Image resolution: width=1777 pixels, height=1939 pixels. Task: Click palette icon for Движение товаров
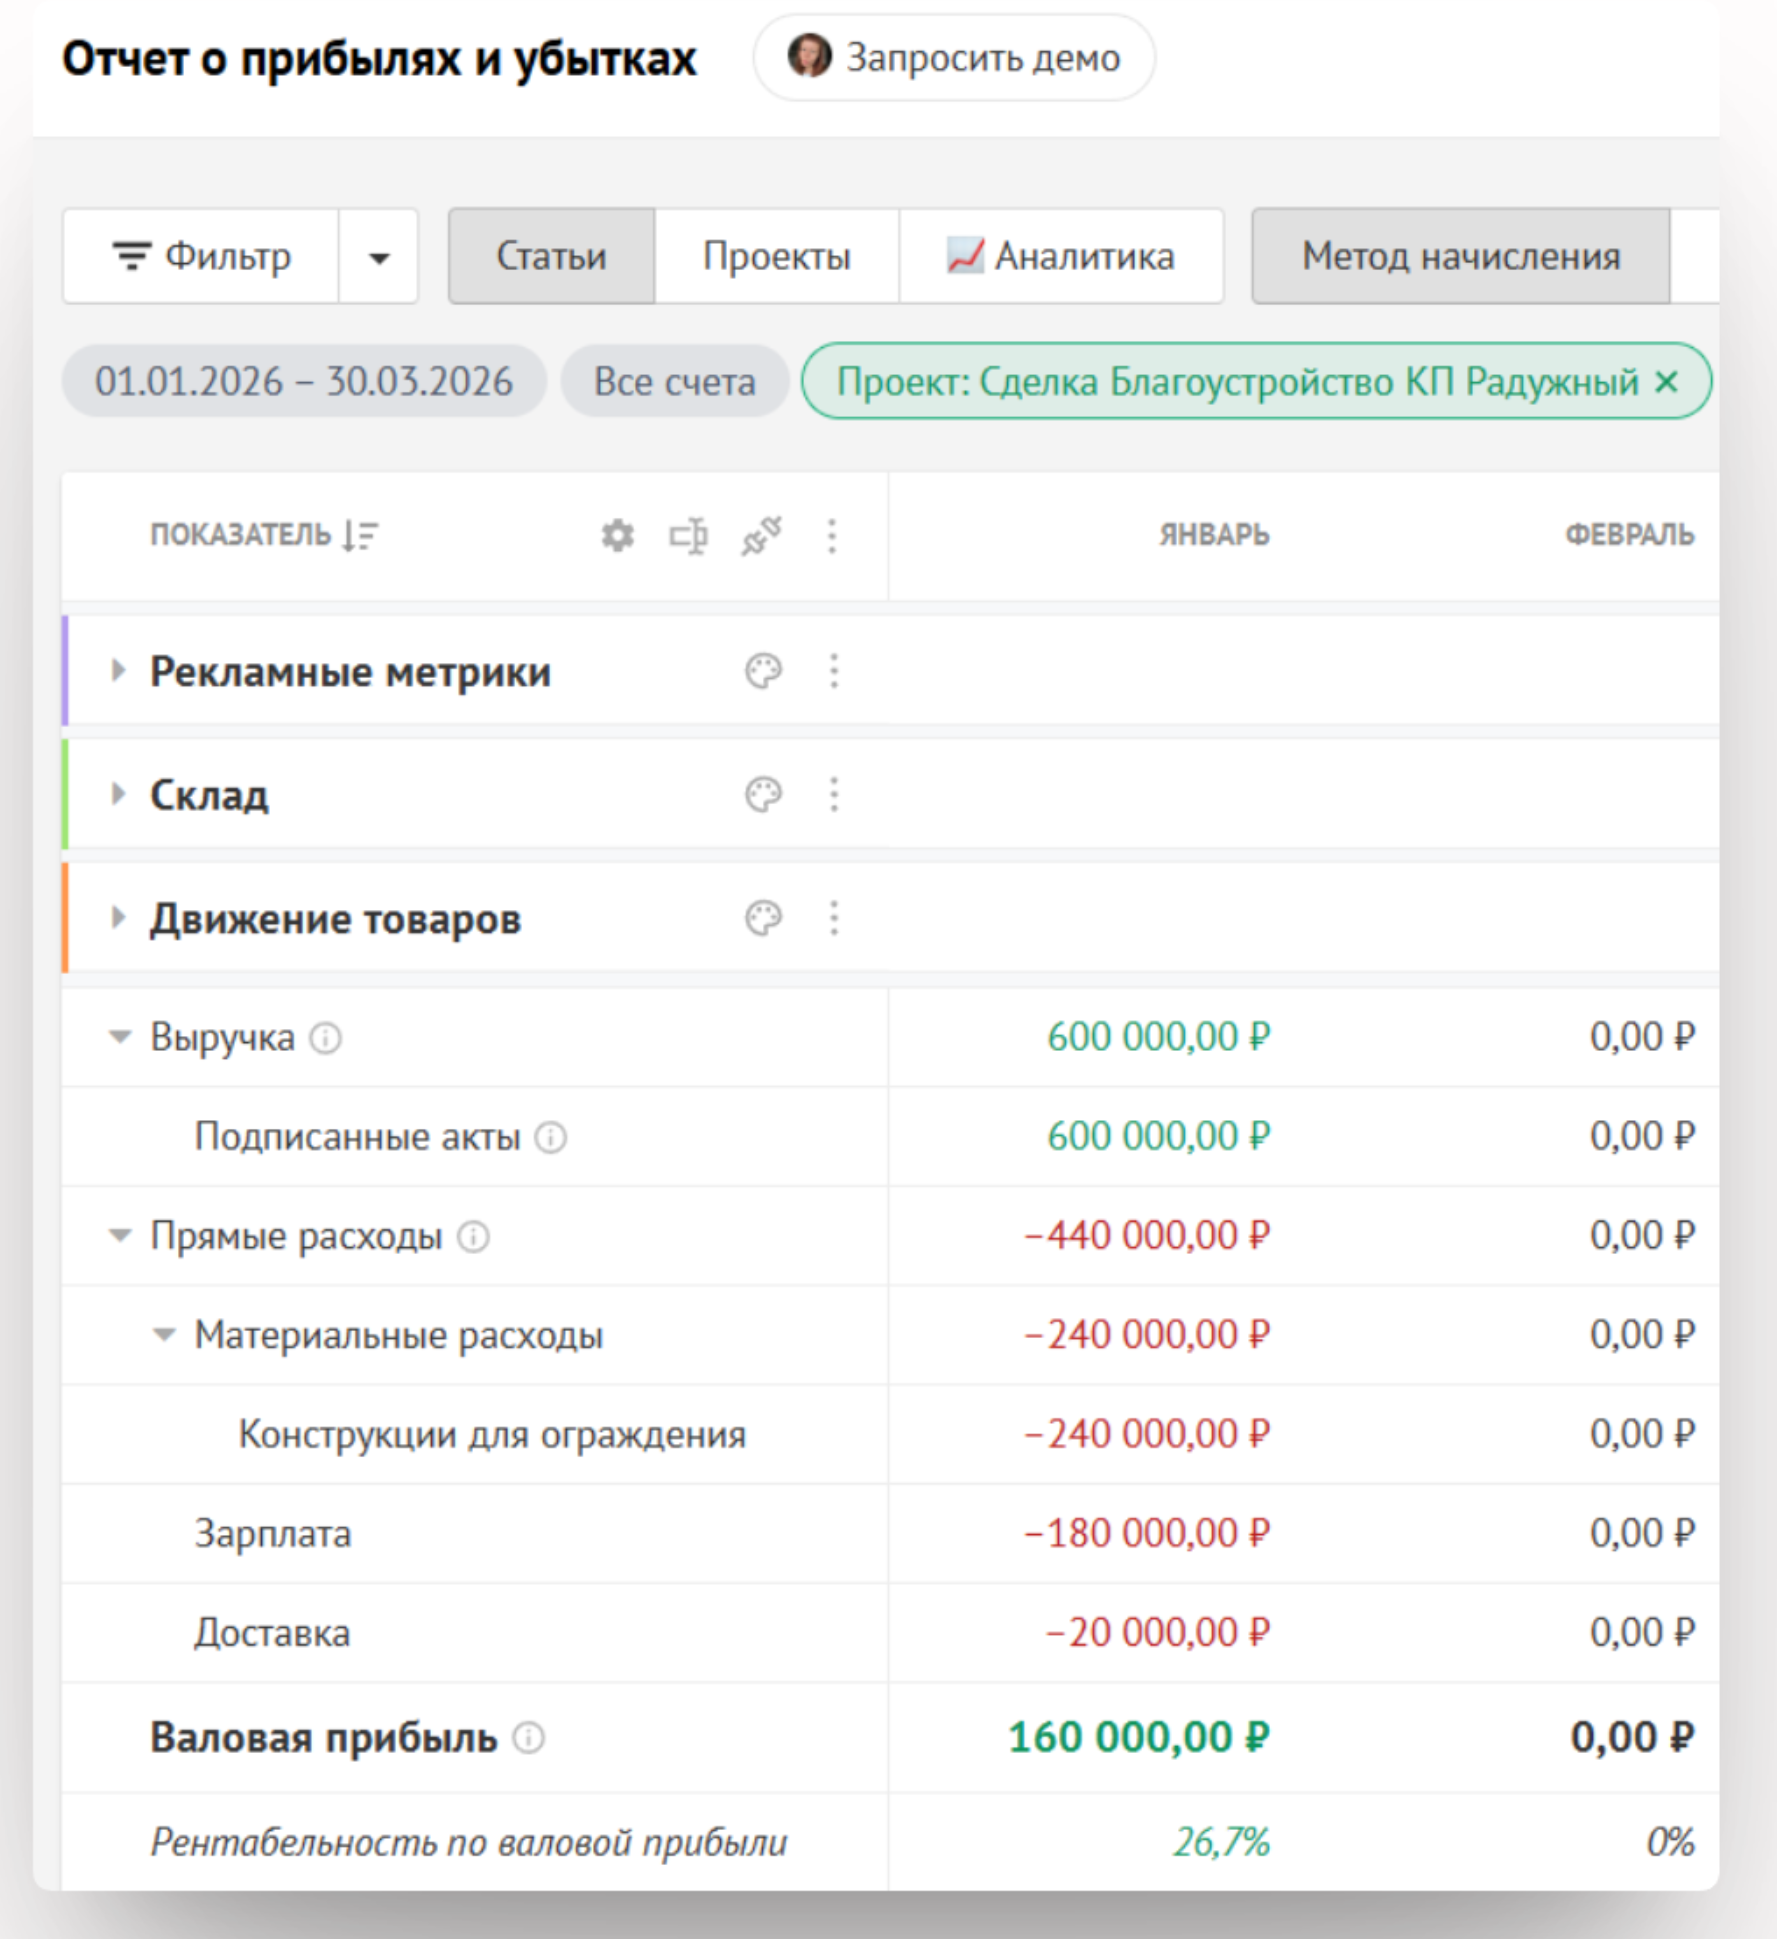(763, 918)
